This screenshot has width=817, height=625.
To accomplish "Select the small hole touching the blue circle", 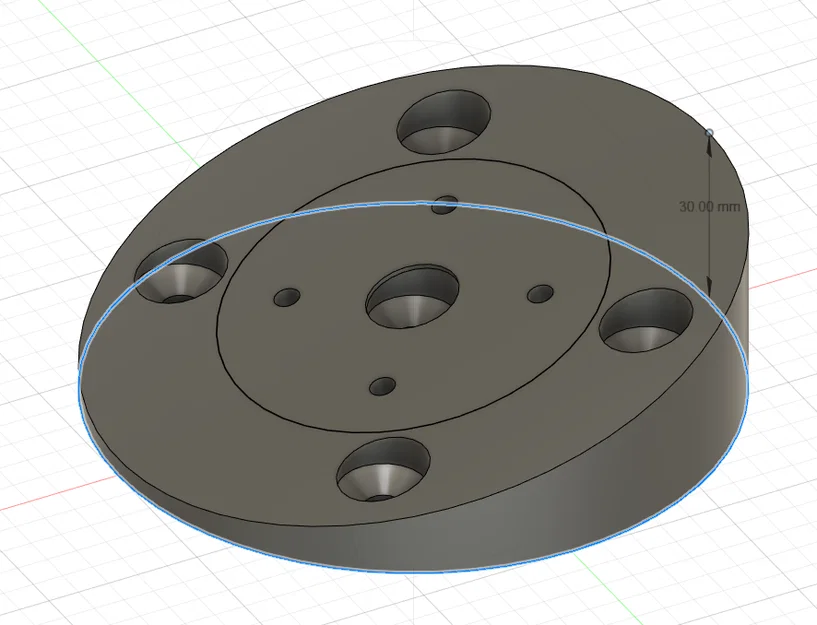I will tap(444, 205).
